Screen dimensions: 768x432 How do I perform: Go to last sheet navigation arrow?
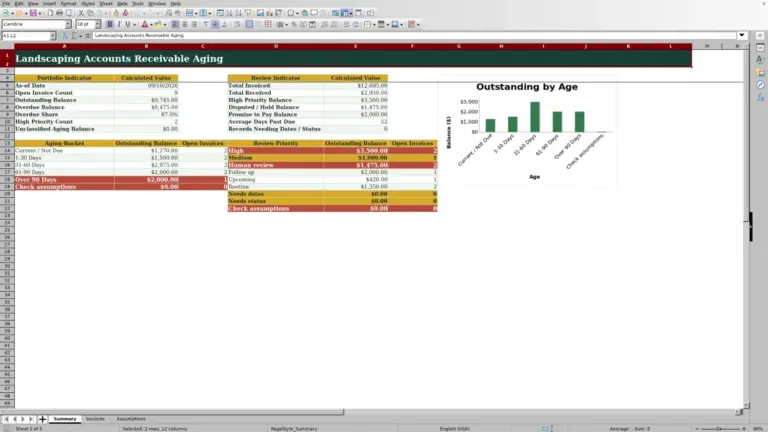(31, 419)
